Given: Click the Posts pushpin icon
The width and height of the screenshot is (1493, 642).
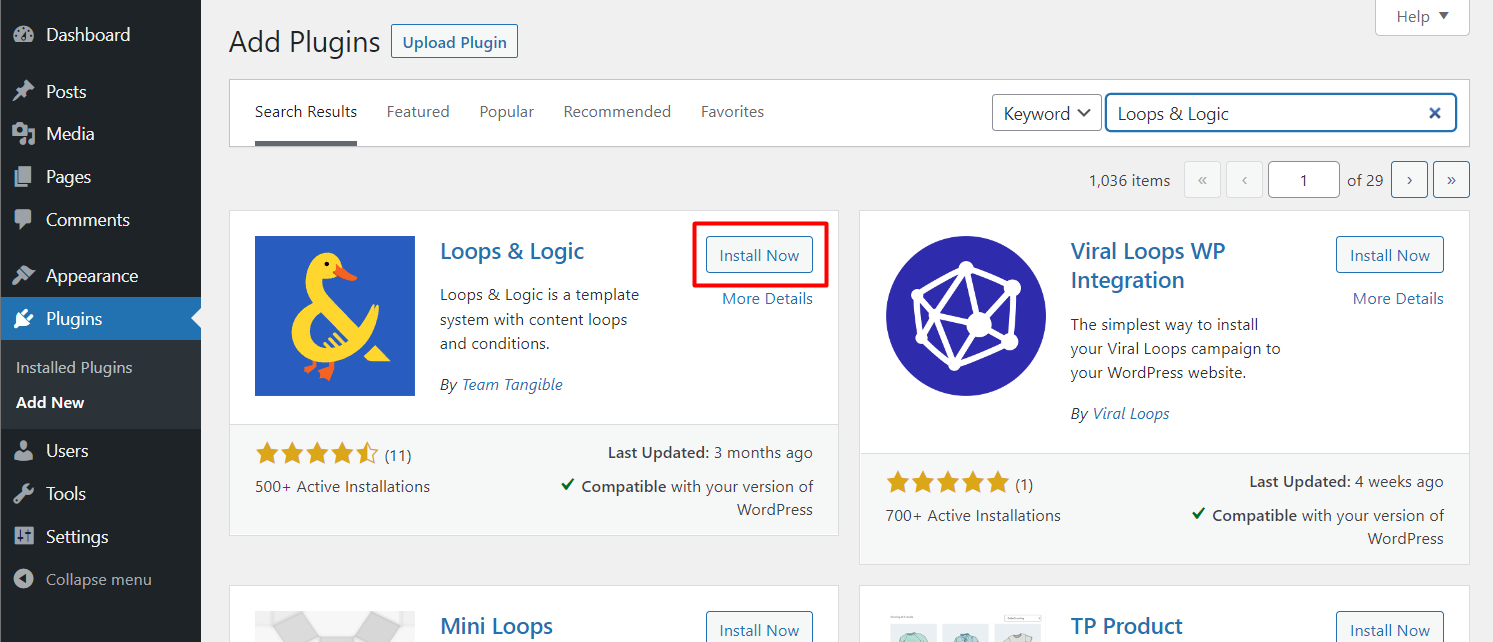Looking at the screenshot, I should click(24, 92).
